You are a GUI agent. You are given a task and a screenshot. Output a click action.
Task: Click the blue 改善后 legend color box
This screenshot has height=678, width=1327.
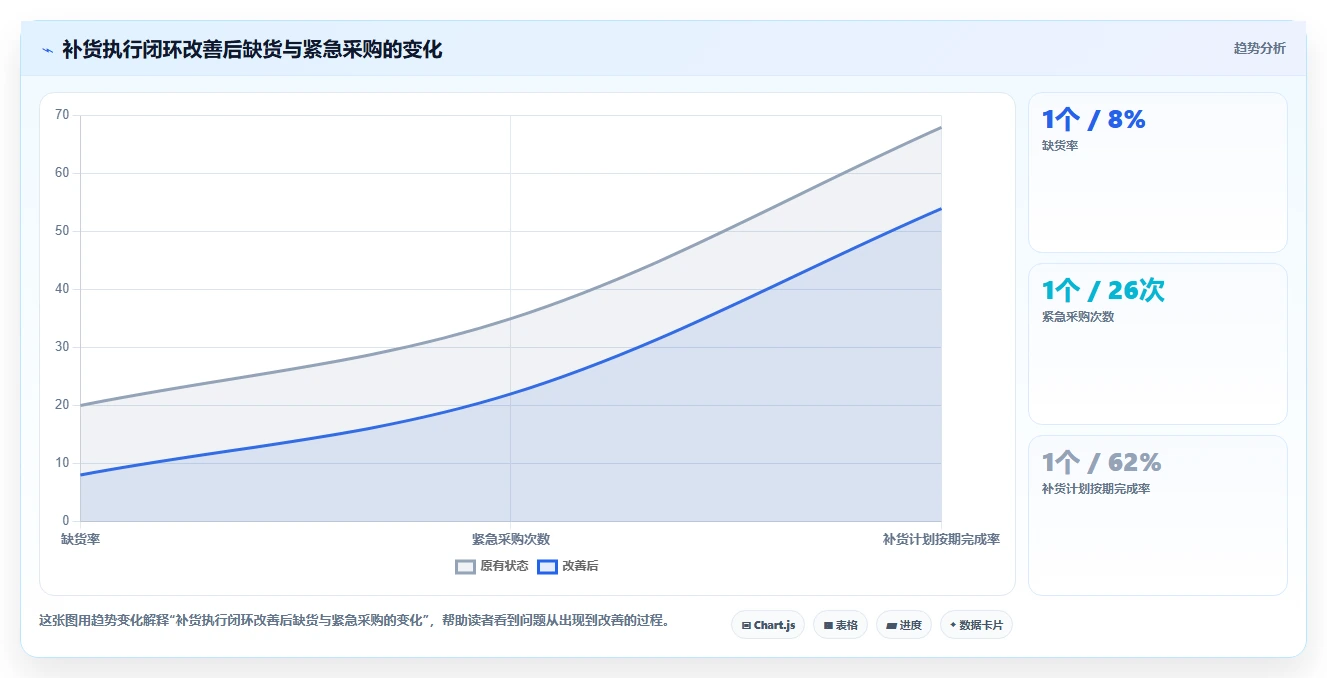point(547,566)
